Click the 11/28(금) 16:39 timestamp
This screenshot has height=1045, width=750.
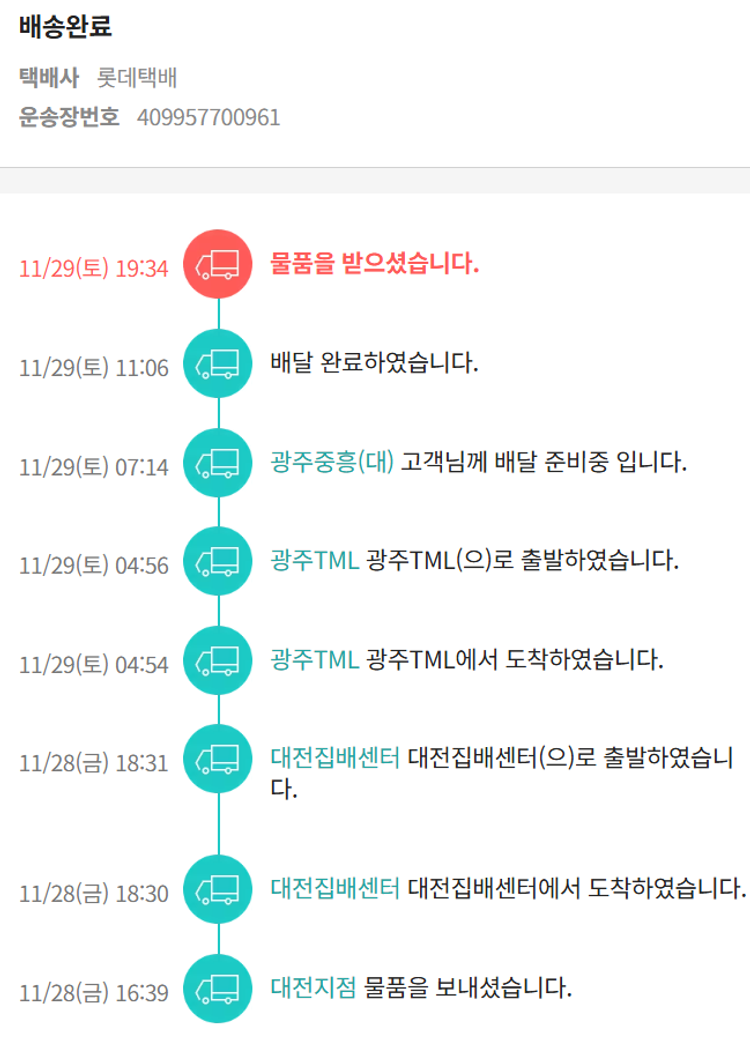pyautogui.click(x=94, y=993)
